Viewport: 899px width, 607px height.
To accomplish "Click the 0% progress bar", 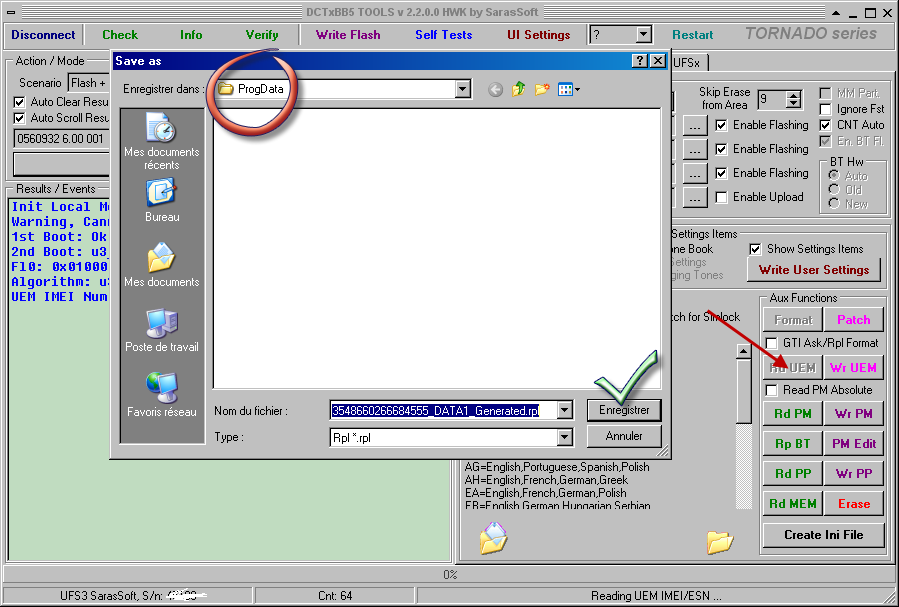I will [x=450, y=574].
